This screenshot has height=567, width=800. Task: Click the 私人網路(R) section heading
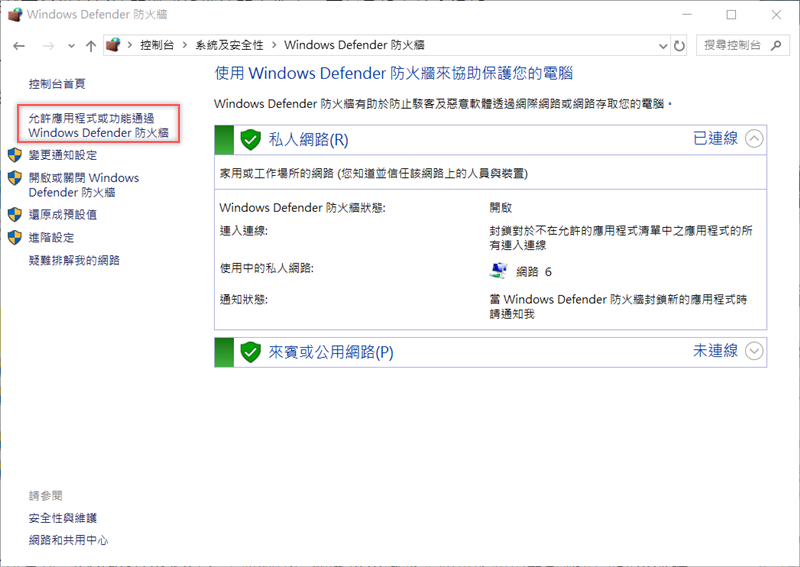[x=309, y=139]
